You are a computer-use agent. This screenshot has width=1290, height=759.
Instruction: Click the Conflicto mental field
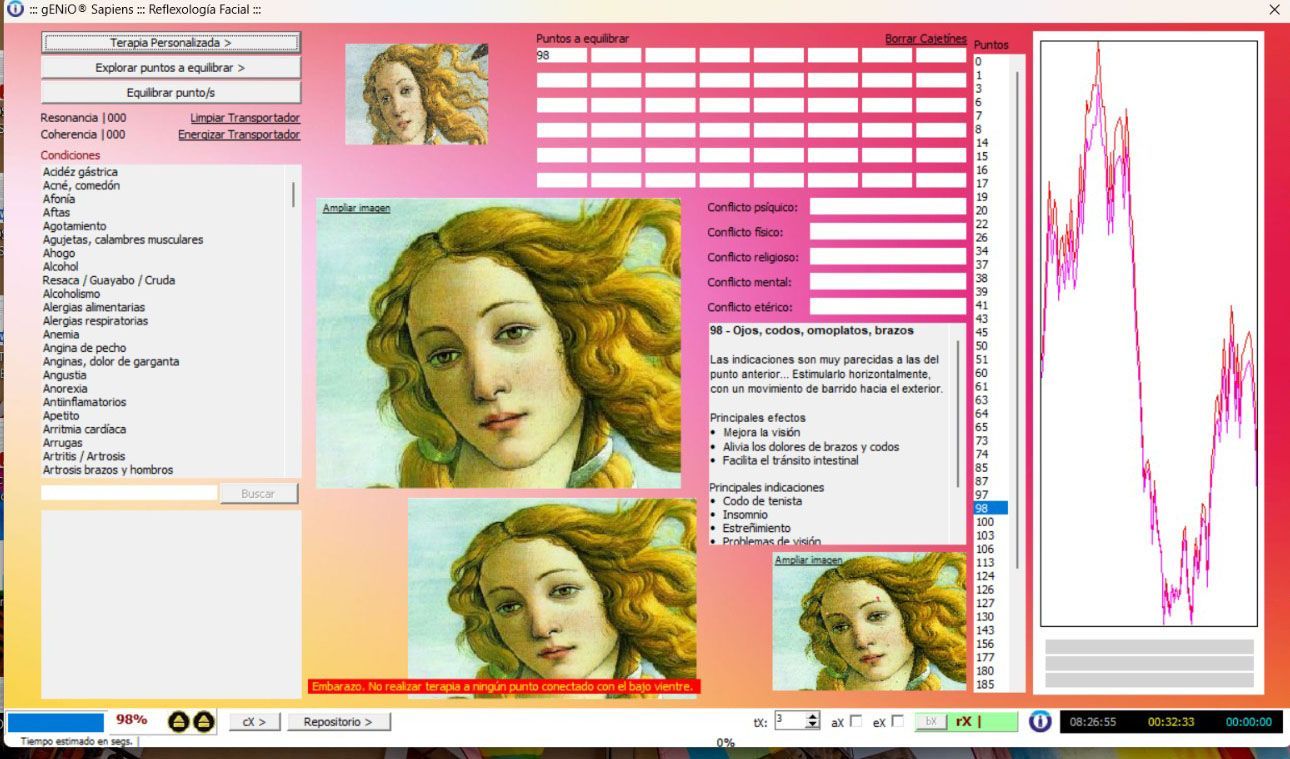click(x=888, y=282)
